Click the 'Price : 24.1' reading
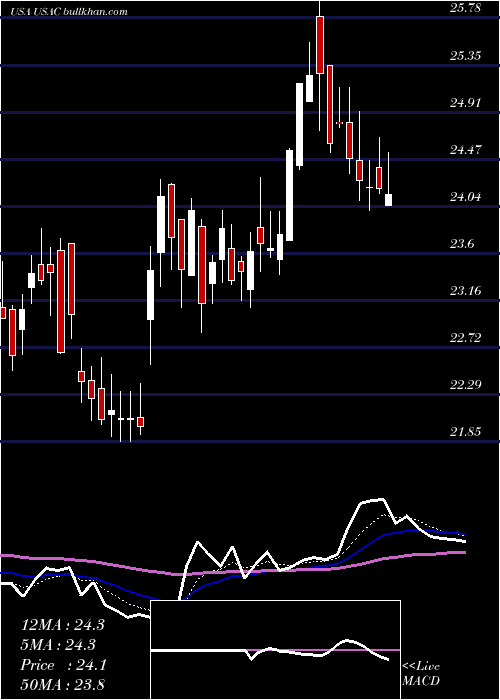Screen dimensions: 500x700 point(63,665)
